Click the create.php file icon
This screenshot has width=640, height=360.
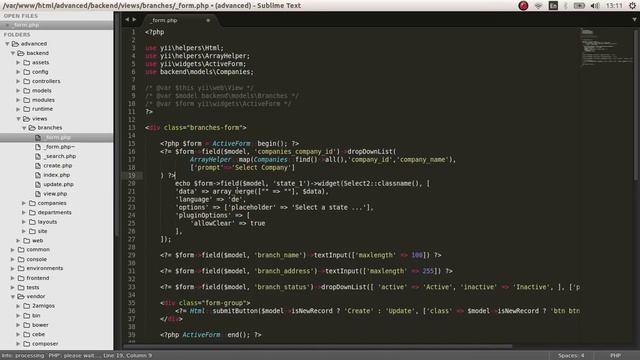[38, 166]
